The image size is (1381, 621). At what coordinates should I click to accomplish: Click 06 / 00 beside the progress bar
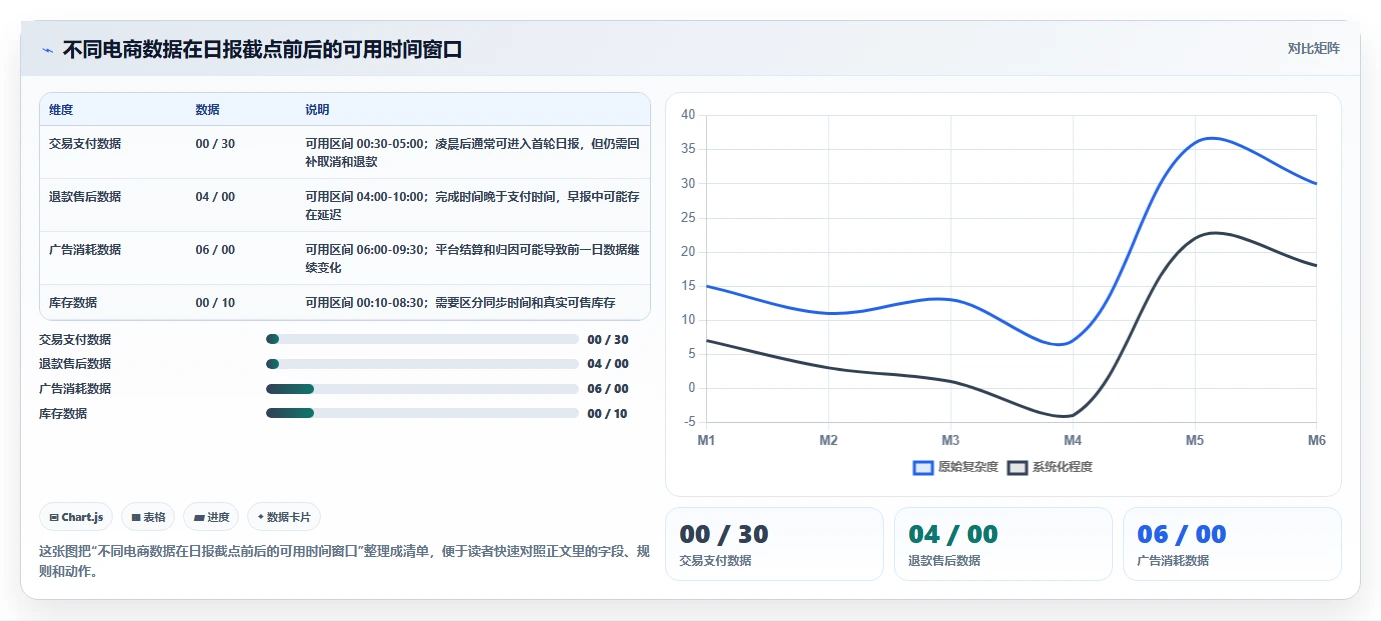pos(608,389)
